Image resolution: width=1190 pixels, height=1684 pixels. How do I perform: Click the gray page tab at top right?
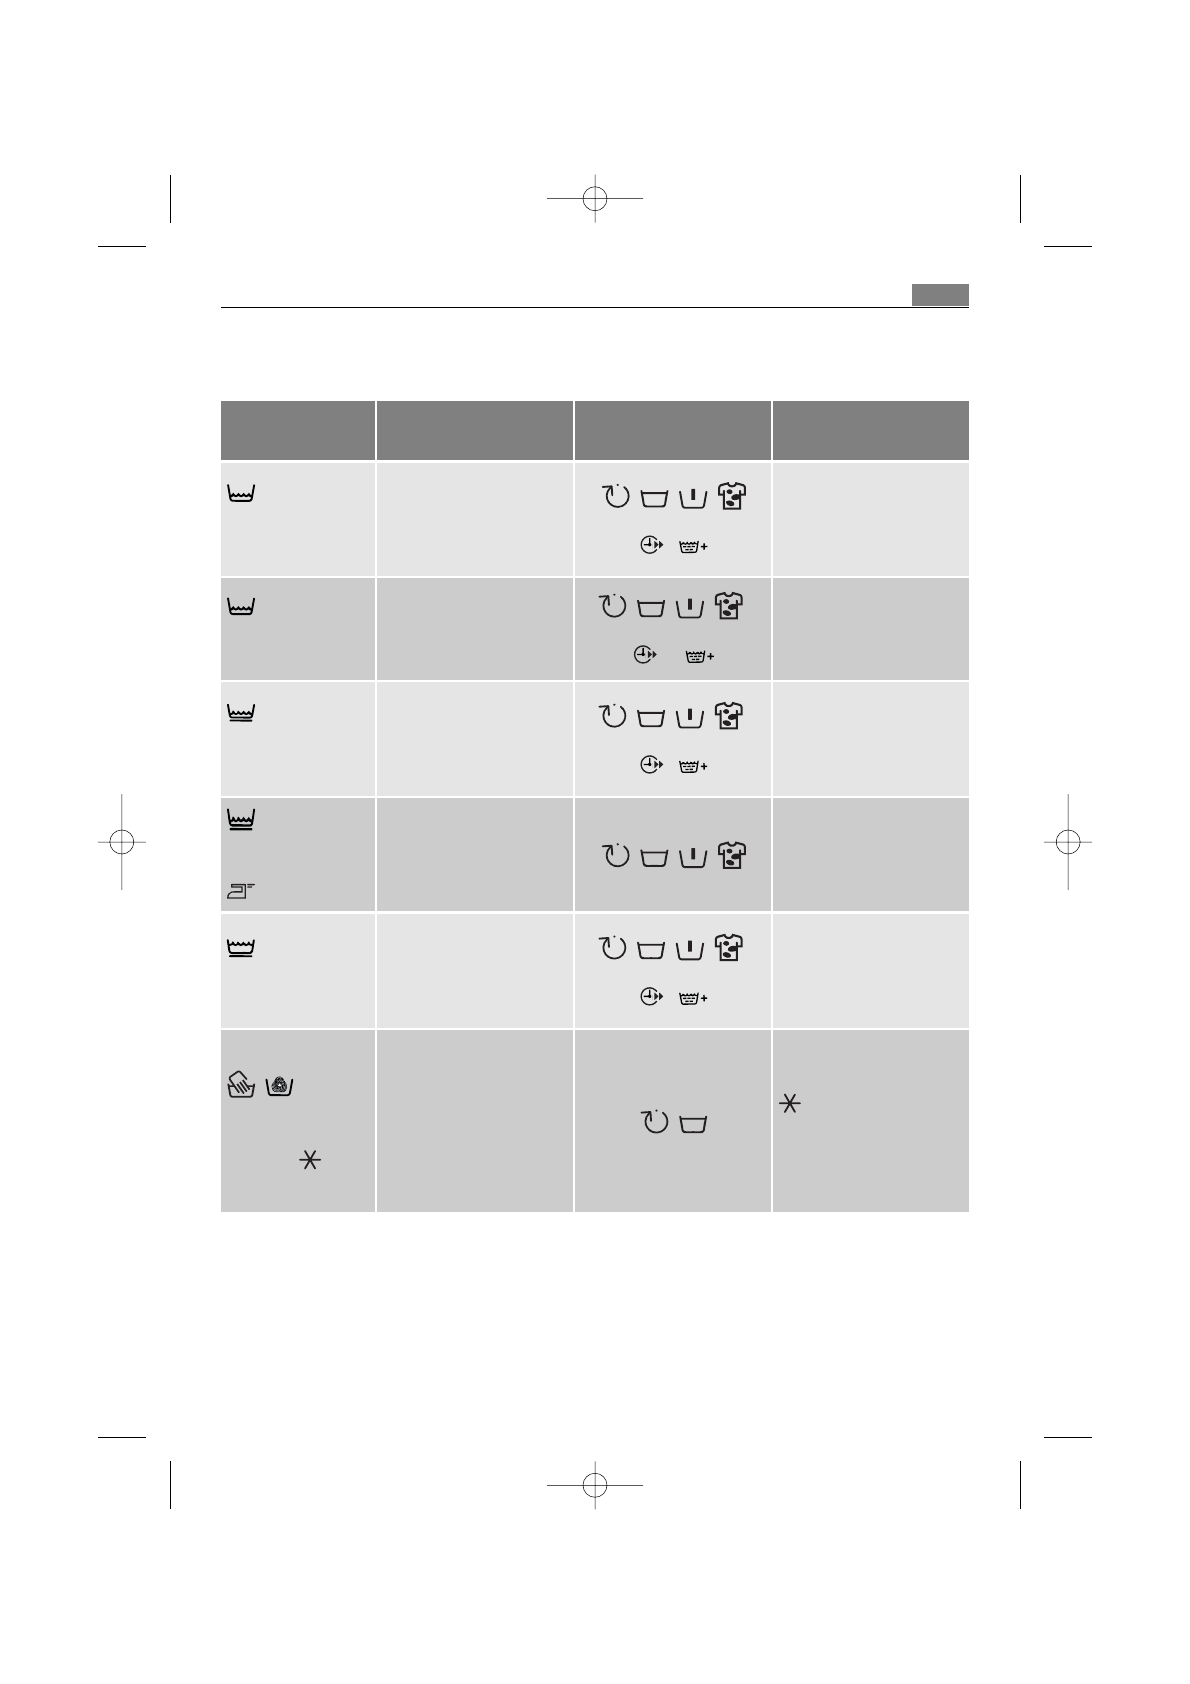click(x=940, y=295)
